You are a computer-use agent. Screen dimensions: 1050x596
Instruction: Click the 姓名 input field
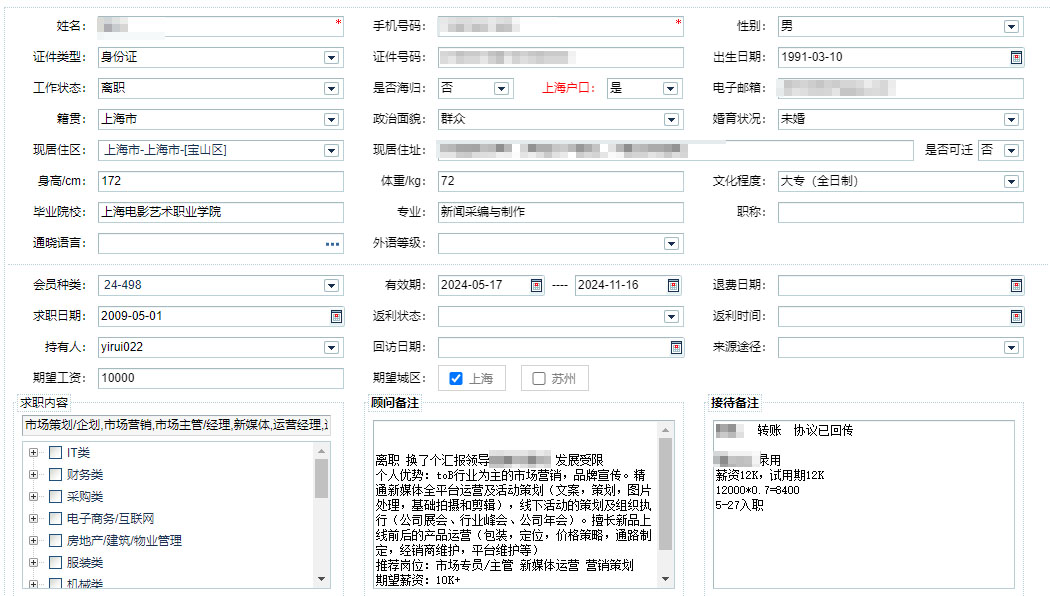[x=220, y=27]
